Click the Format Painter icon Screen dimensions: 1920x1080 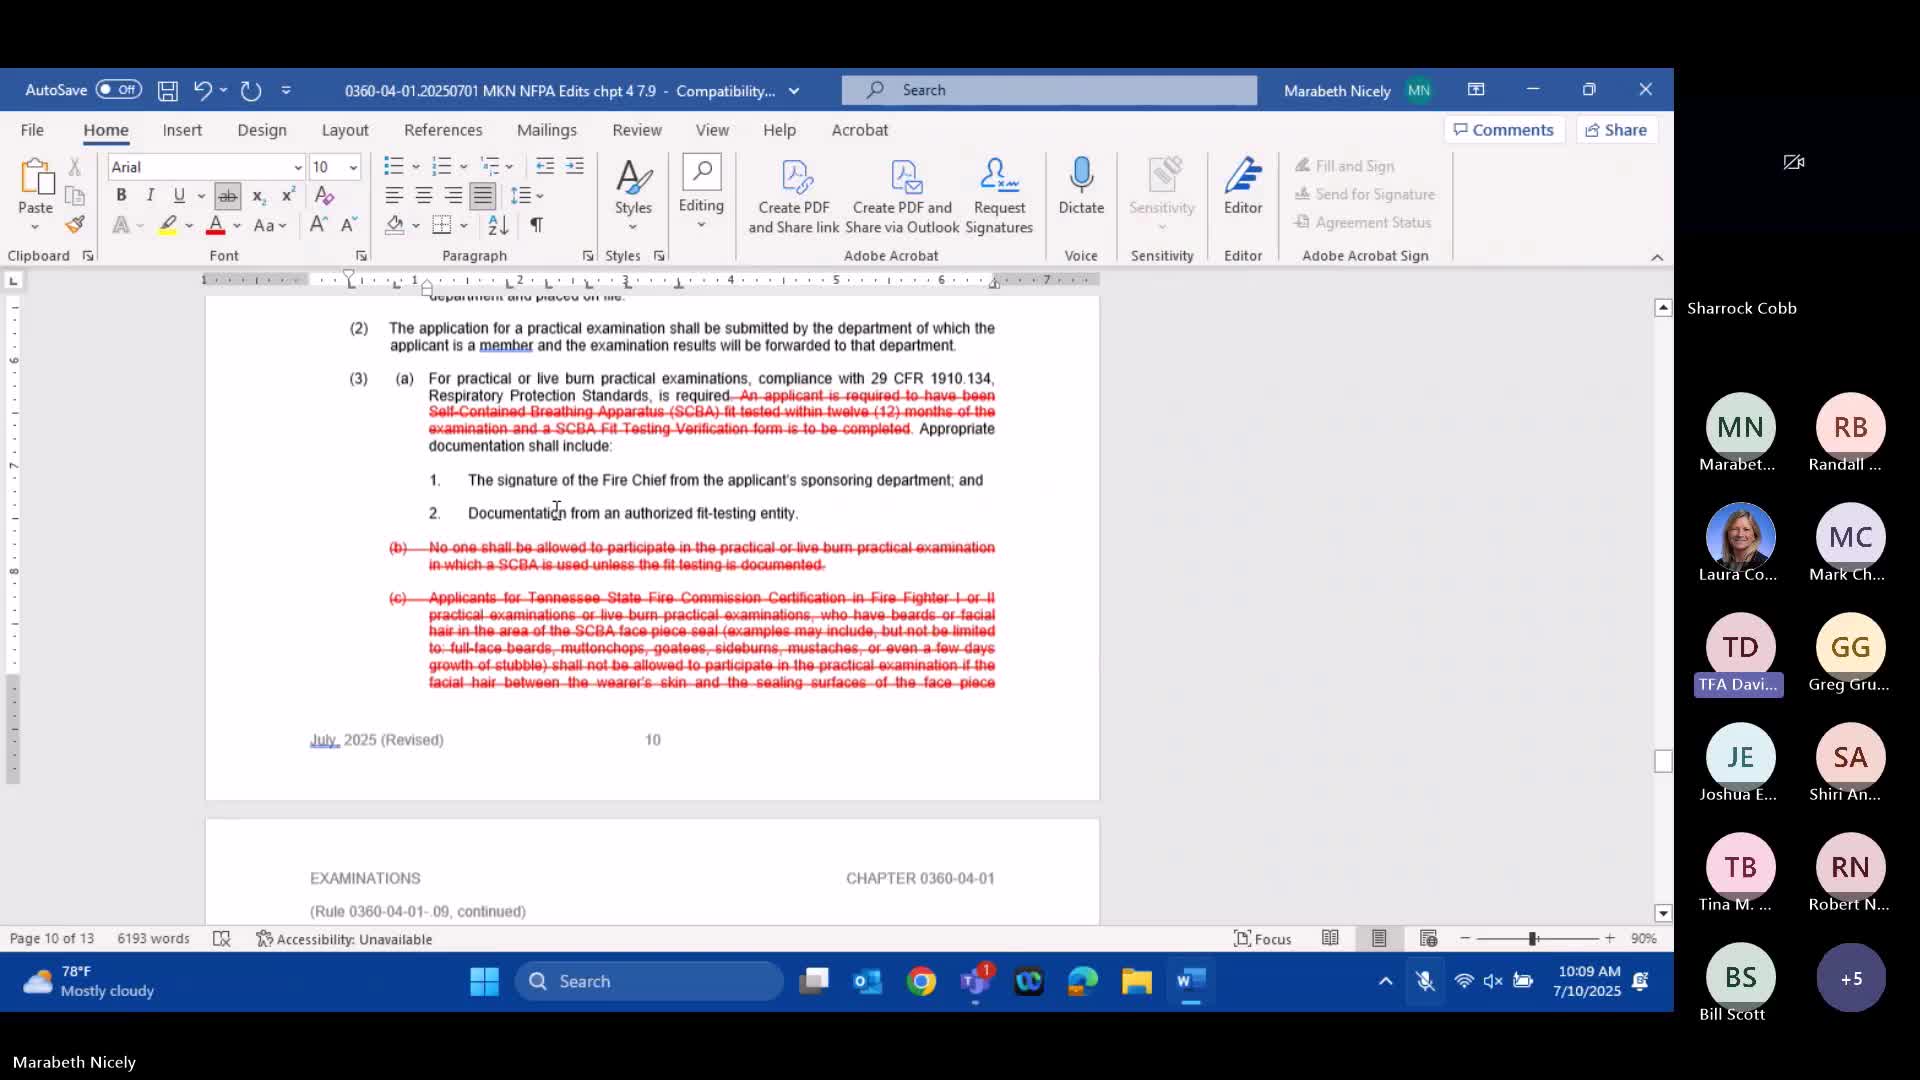tap(75, 225)
